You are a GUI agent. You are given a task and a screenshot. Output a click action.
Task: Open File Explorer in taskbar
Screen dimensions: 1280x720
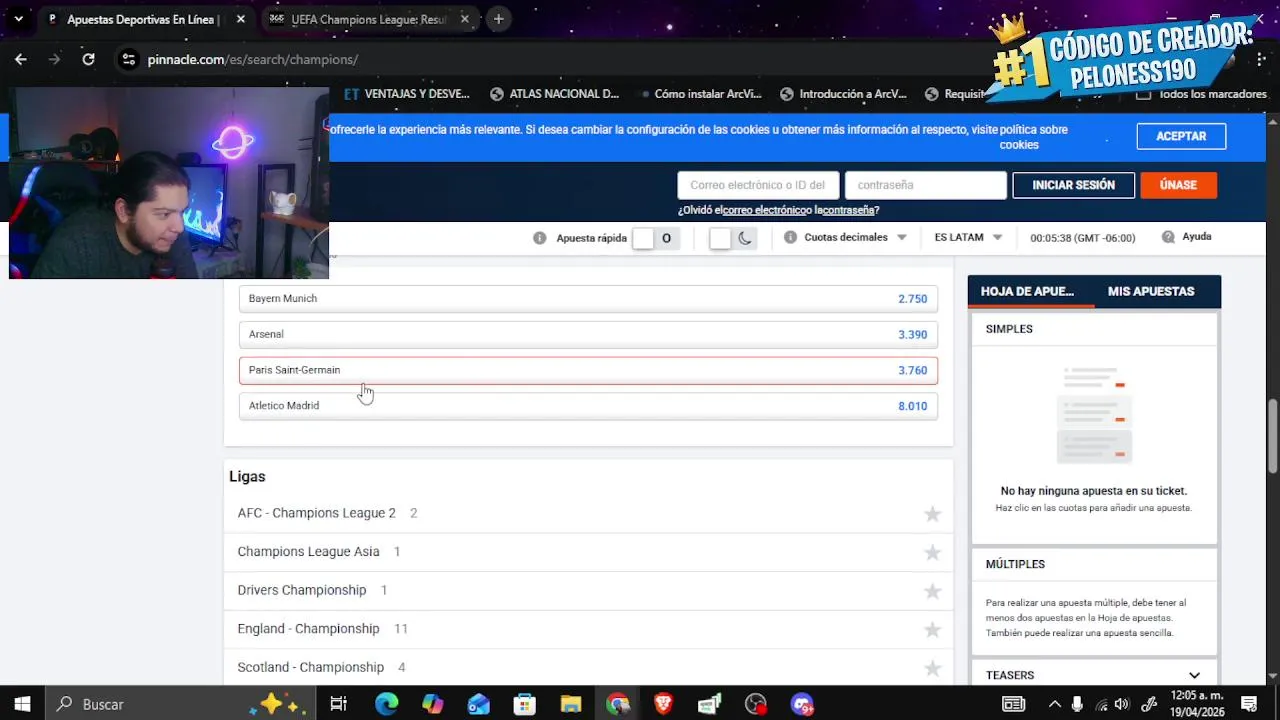pyautogui.click(x=571, y=704)
